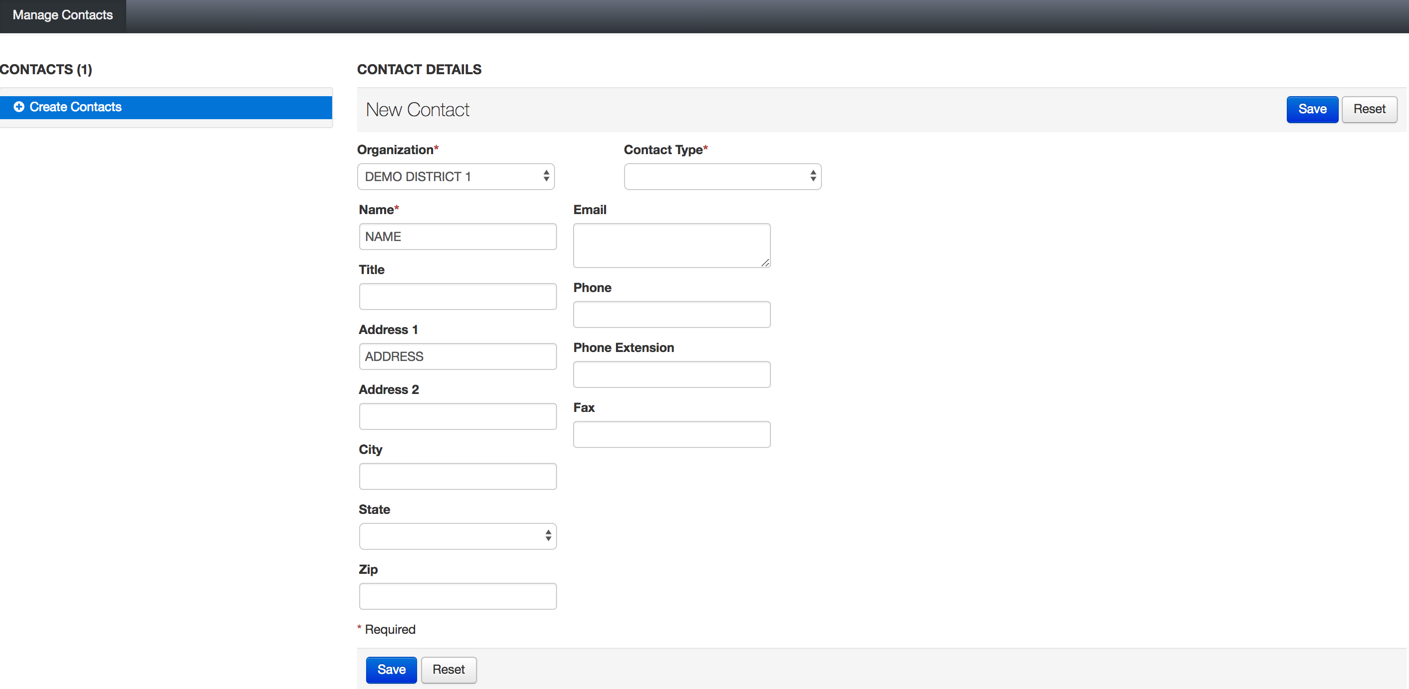Click into the Zip field

point(457,597)
